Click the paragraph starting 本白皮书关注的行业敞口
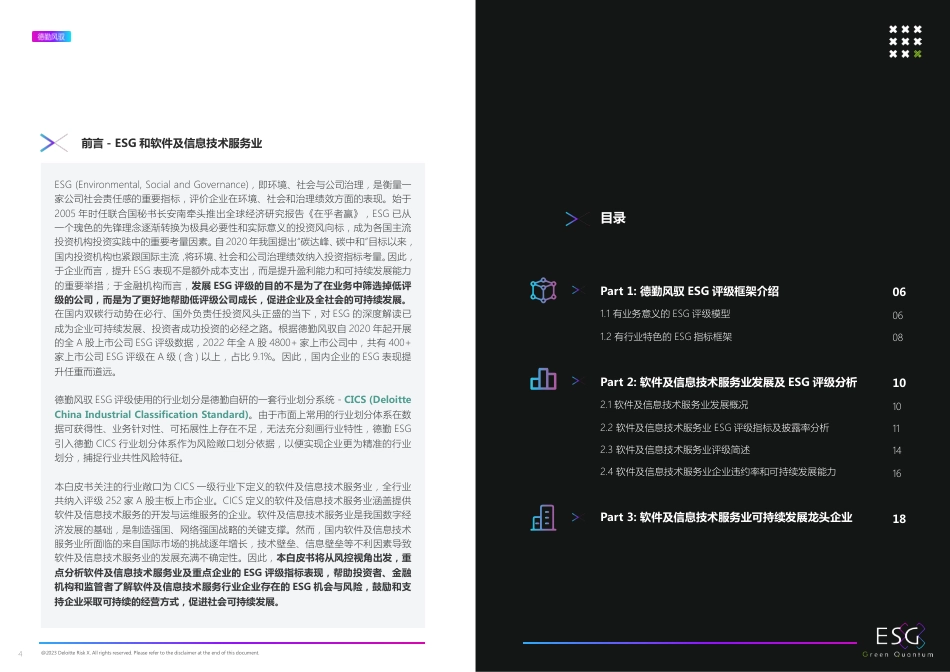The width and height of the screenshot is (950, 672). click(x=233, y=544)
